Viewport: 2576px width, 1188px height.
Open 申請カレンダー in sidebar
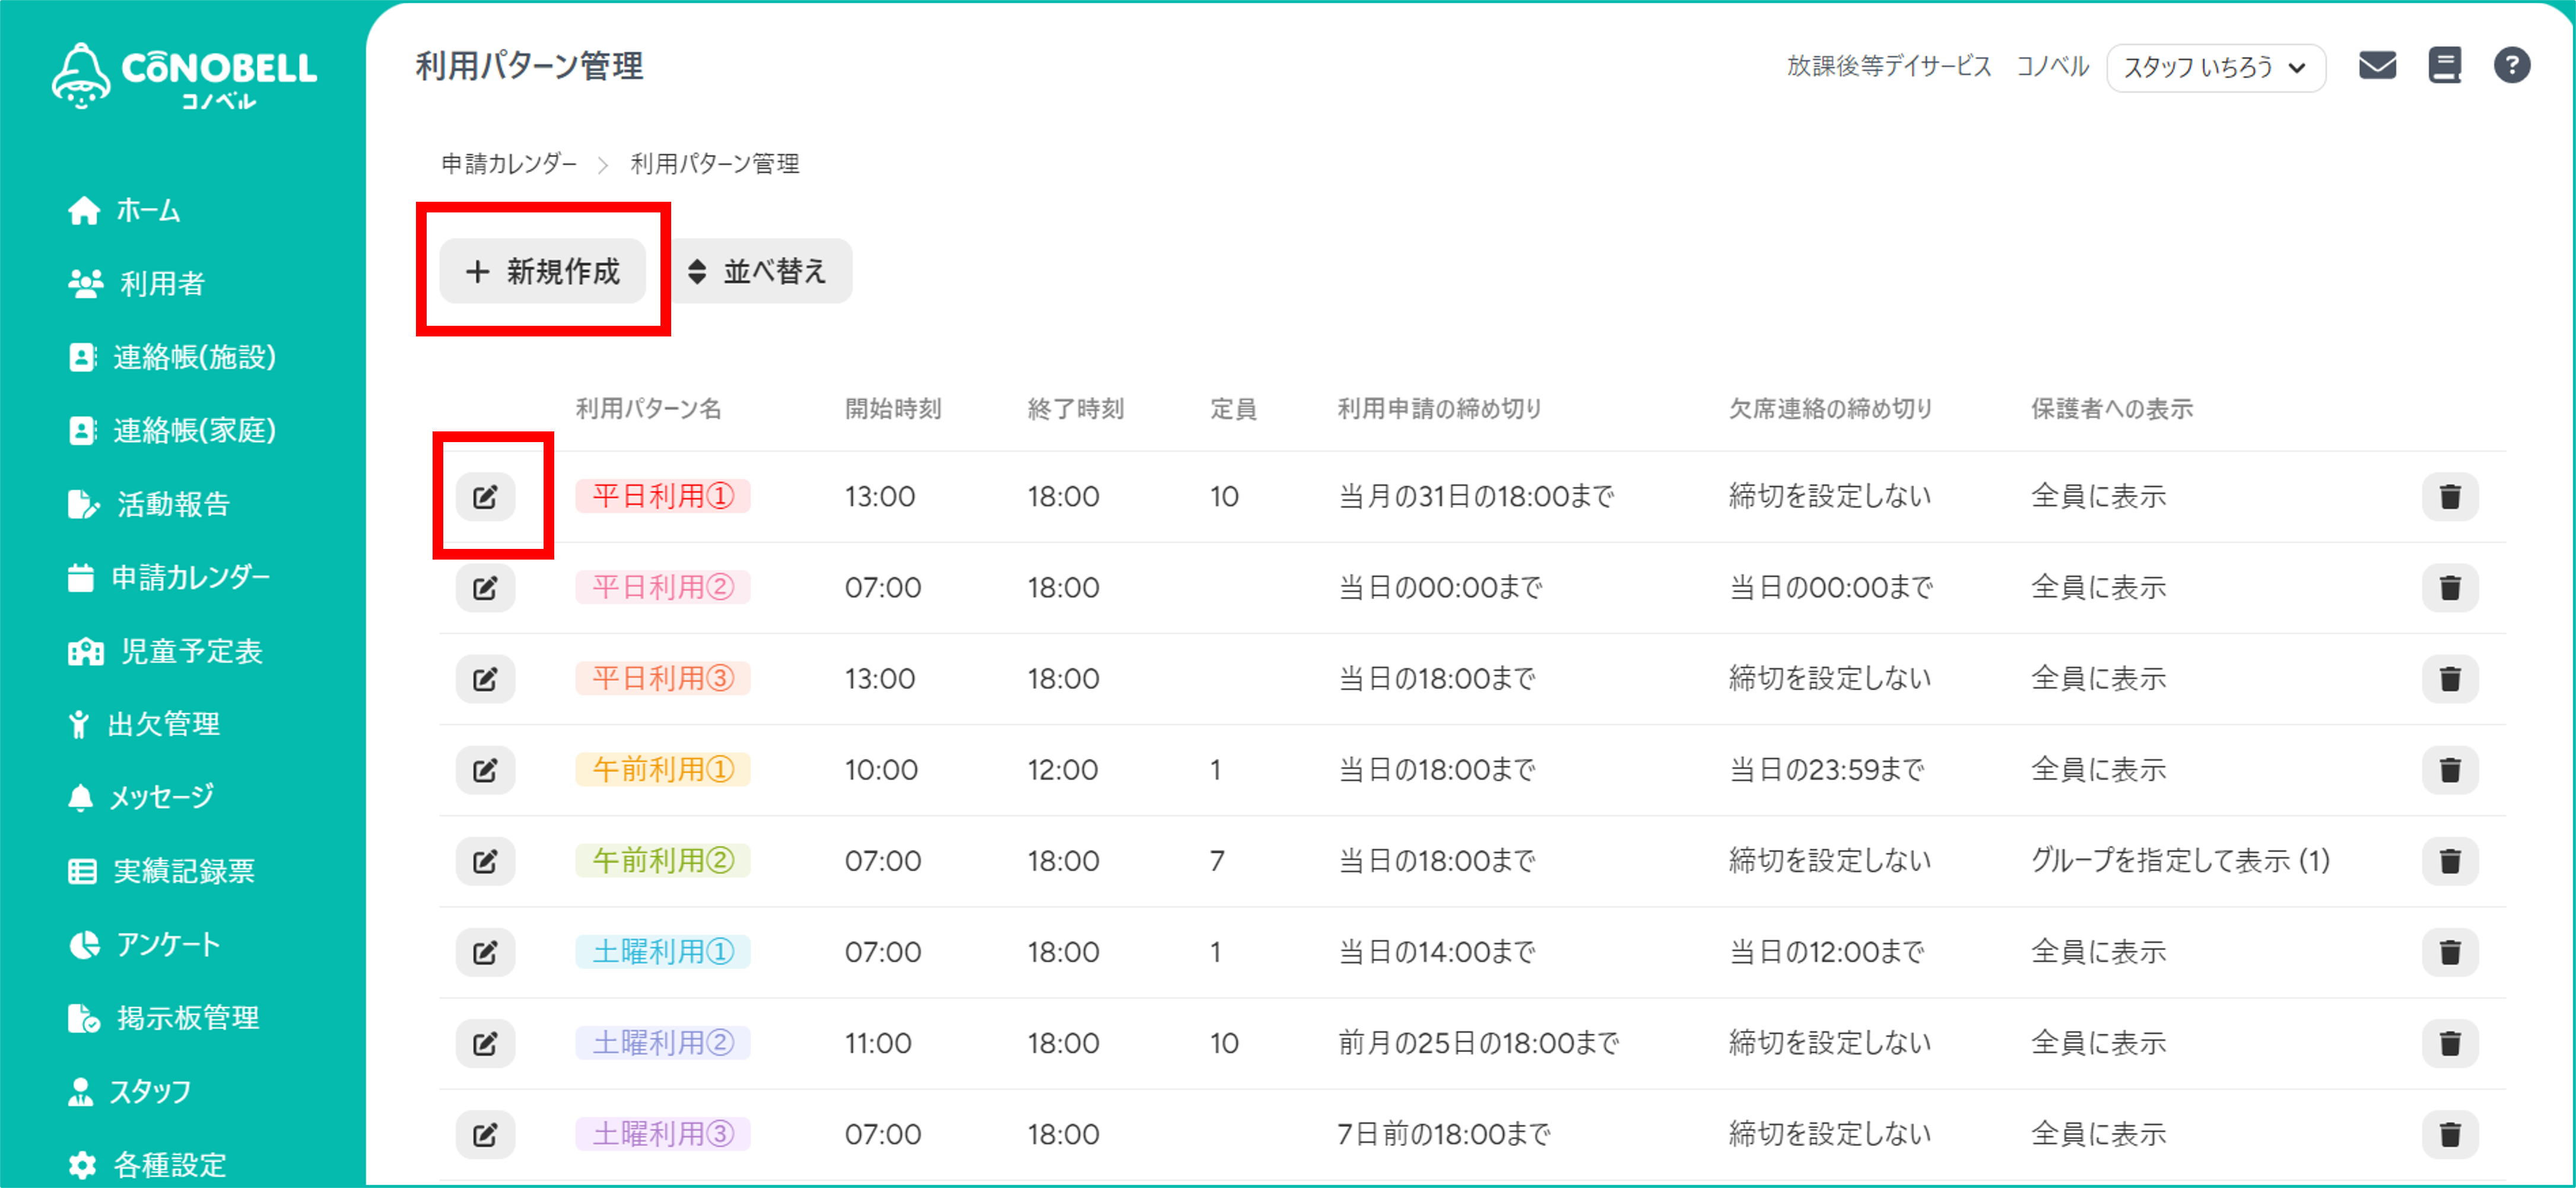coord(169,577)
